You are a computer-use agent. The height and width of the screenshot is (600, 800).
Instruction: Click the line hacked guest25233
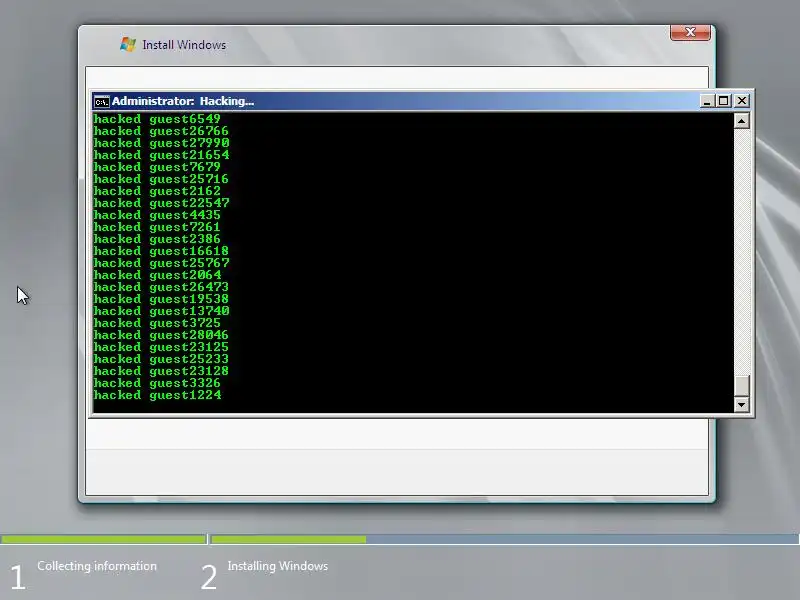pos(161,359)
